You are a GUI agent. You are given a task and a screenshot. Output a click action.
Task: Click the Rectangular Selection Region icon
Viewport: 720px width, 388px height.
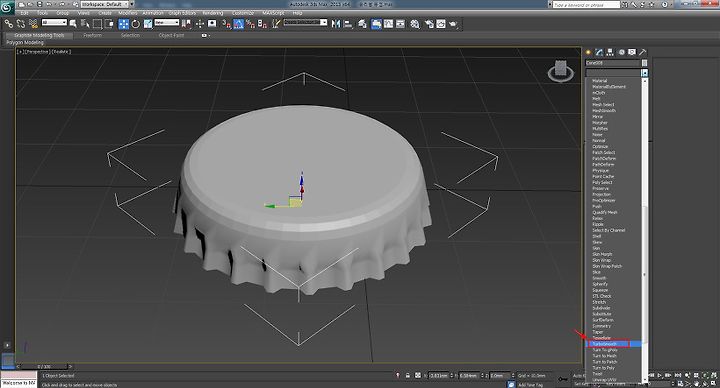click(x=97, y=23)
